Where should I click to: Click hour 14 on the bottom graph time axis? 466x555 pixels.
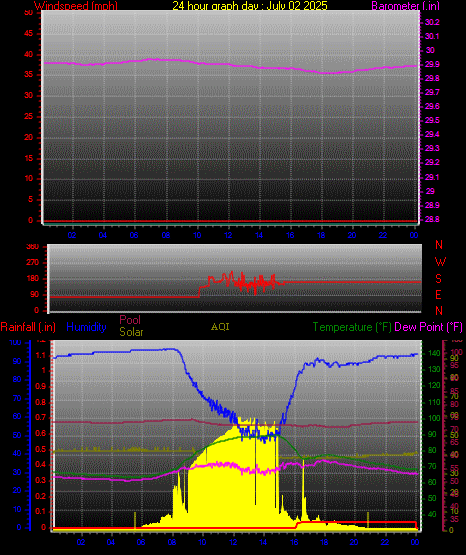[263, 542]
